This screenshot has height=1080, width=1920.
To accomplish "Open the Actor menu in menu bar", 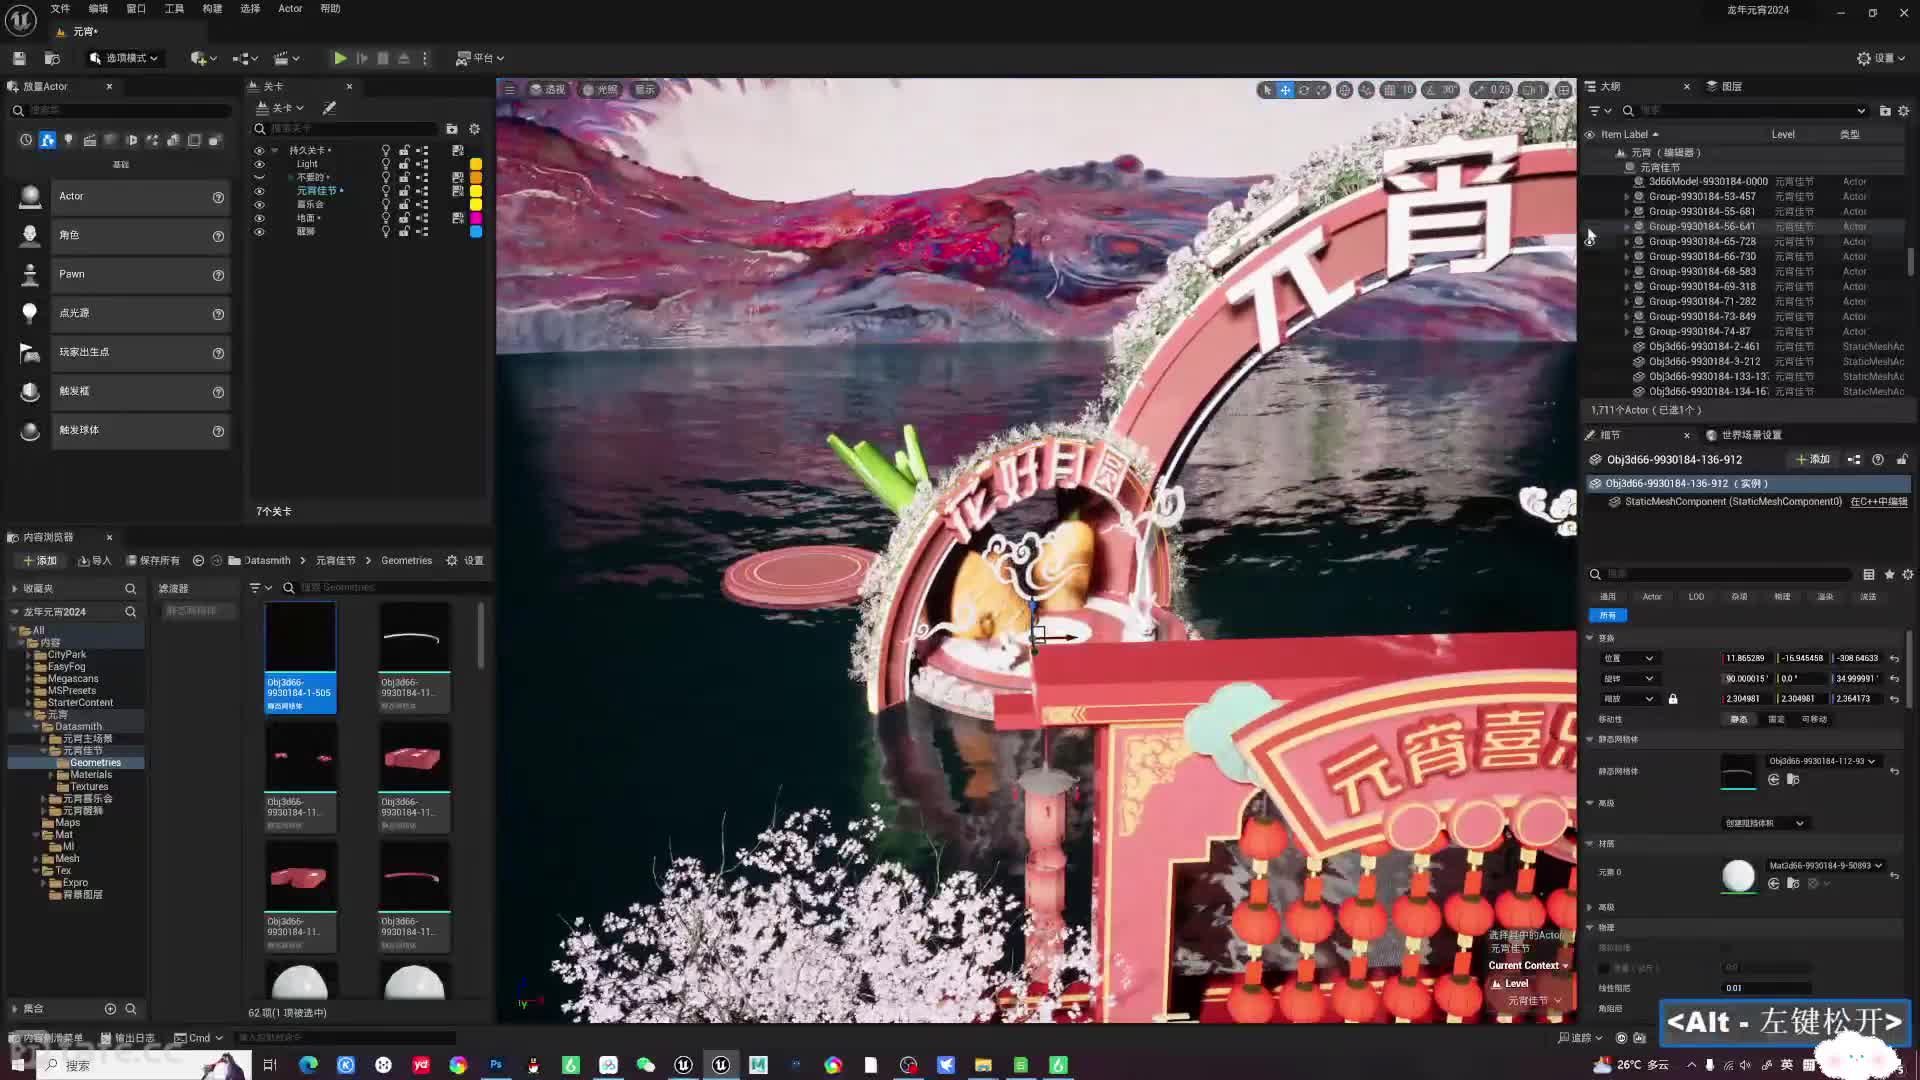I will click(290, 8).
